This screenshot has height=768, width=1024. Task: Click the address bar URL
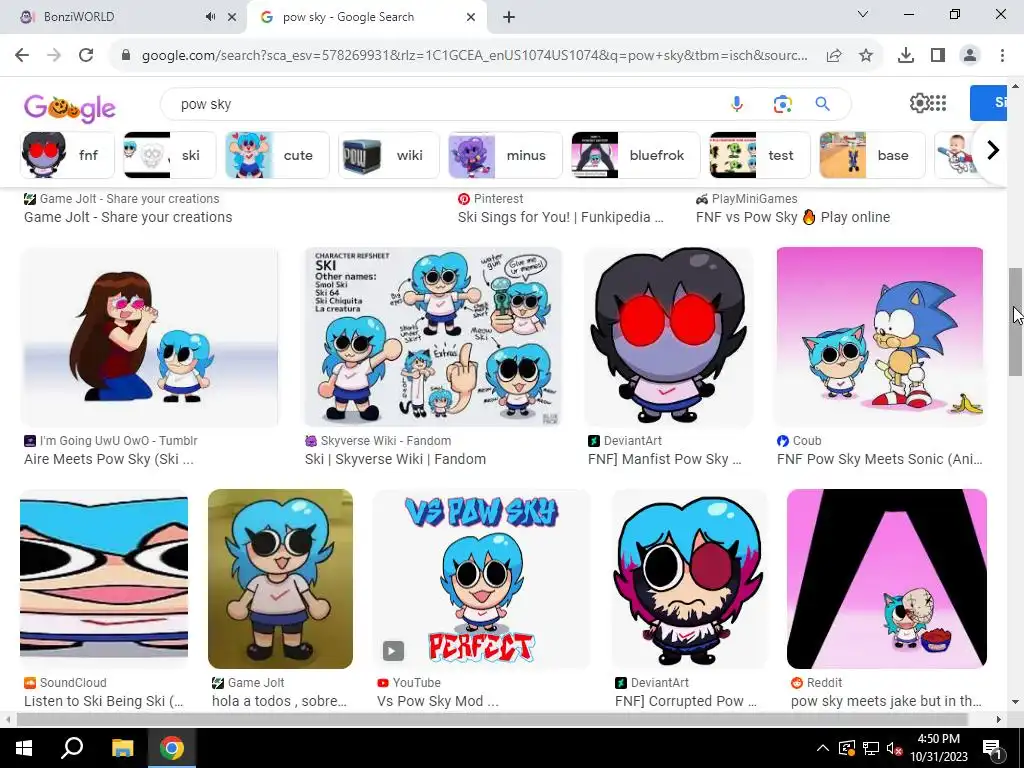point(474,56)
